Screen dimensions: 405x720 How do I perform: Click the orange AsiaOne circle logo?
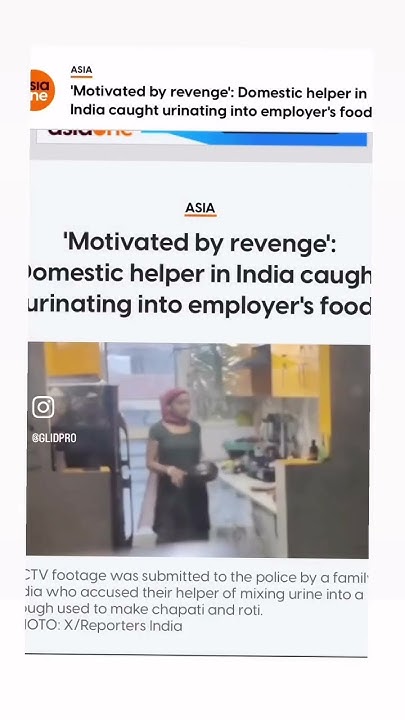pos(42,90)
